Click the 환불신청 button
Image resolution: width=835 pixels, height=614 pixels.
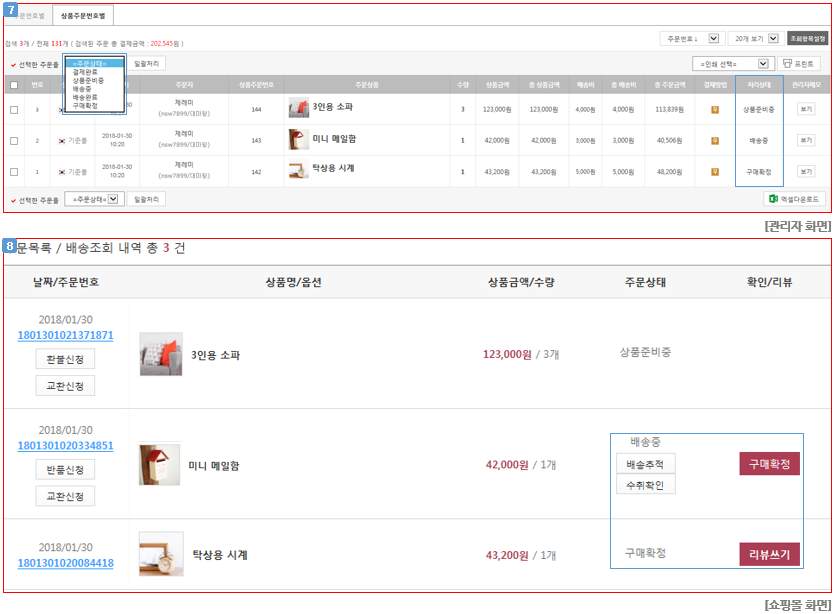click(x=66, y=359)
